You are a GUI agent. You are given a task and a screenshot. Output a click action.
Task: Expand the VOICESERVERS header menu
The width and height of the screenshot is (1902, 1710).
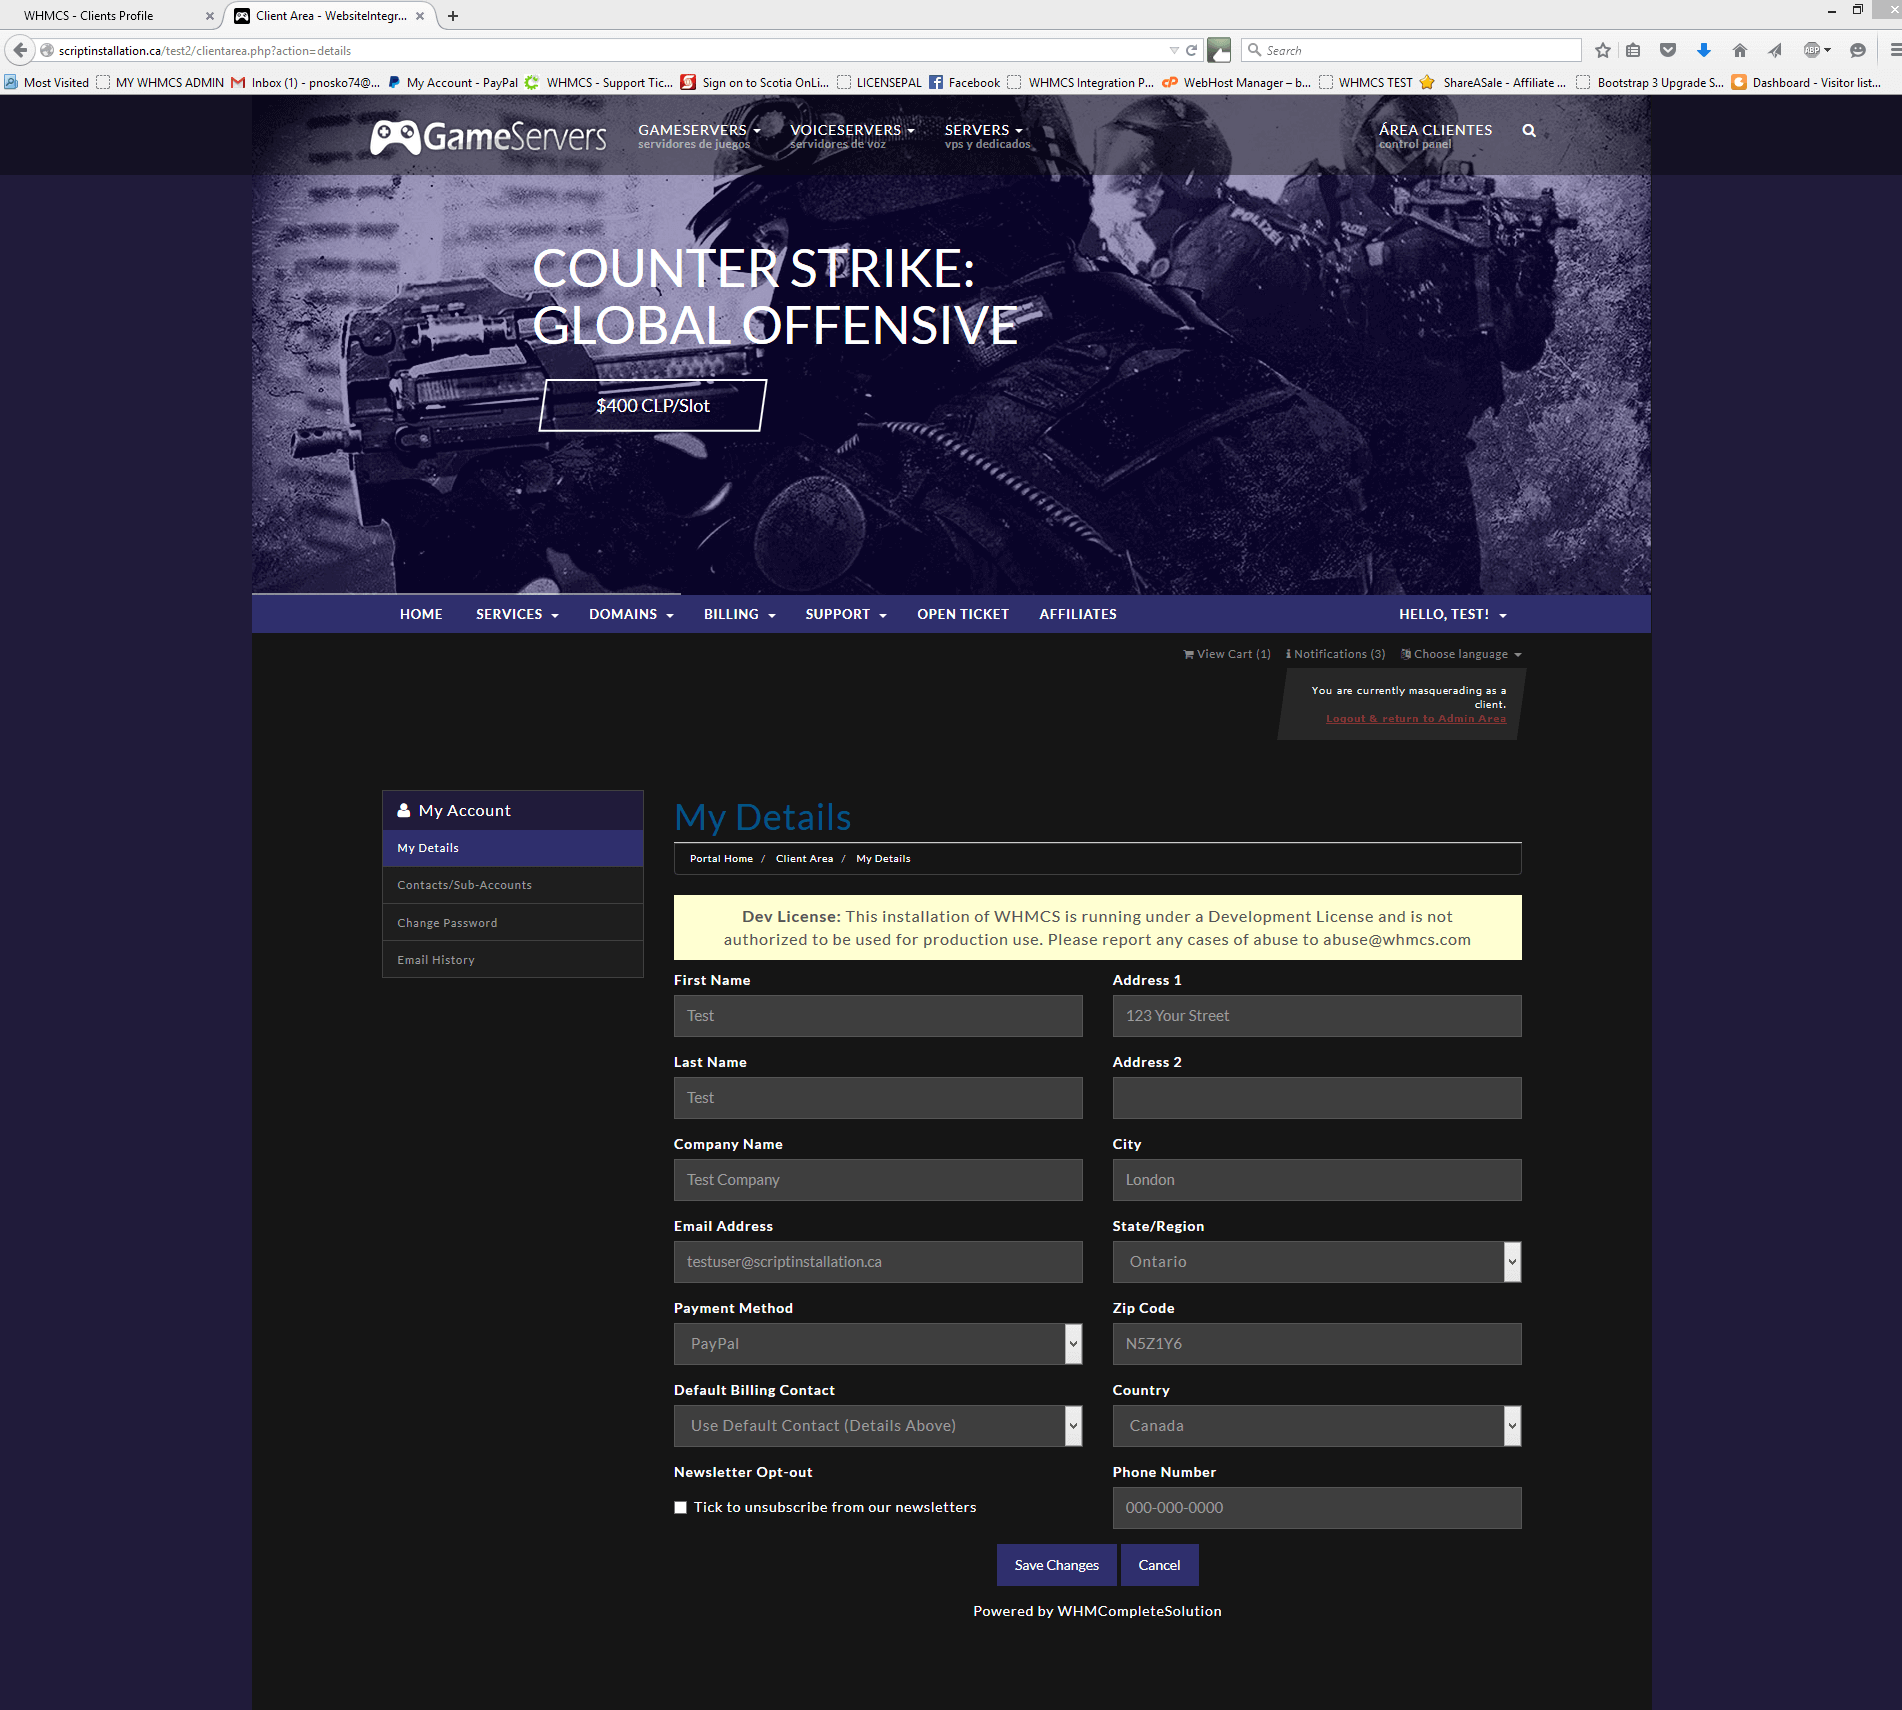coord(852,136)
